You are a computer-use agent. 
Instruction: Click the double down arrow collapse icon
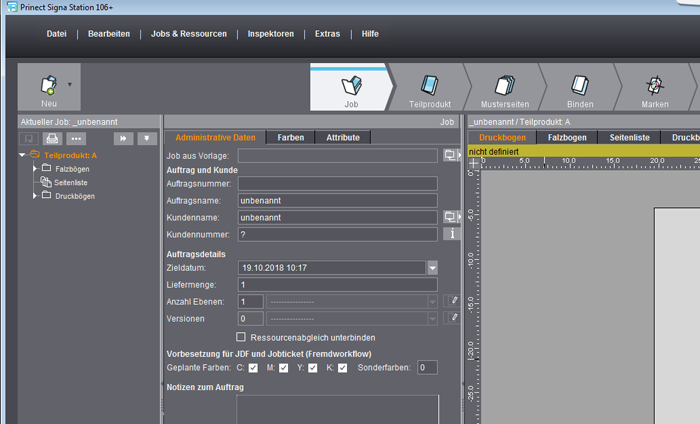pos(146,139)
